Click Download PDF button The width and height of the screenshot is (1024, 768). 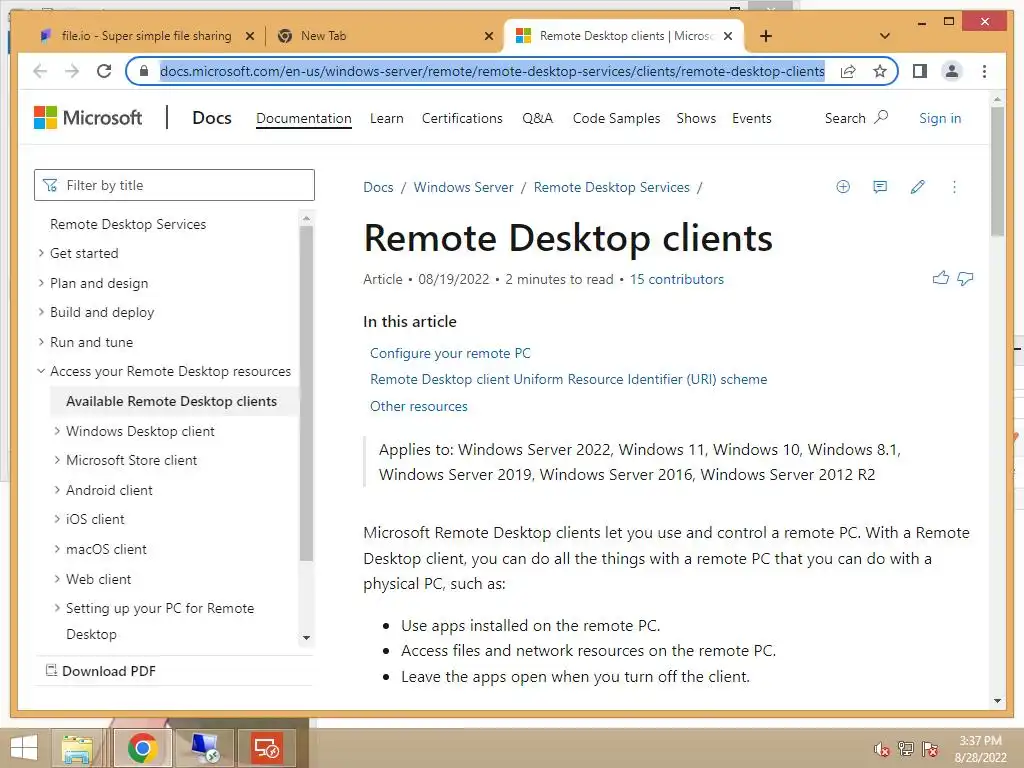click(x=101, y=671)
